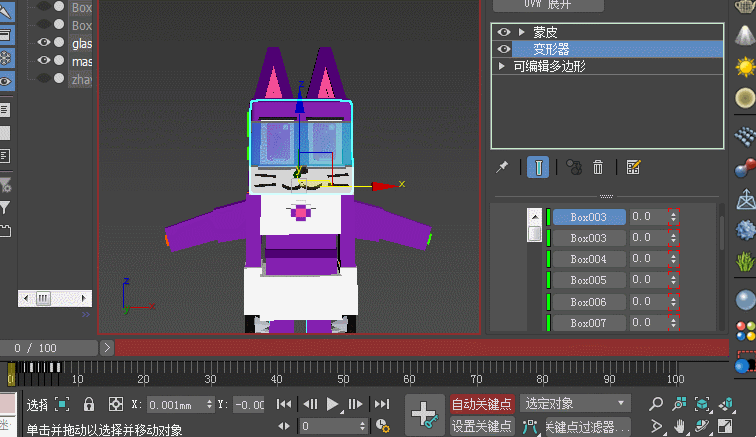Click the blue bumpy blob icon
This screenshot has height=437, width=756.
point(745,230)
